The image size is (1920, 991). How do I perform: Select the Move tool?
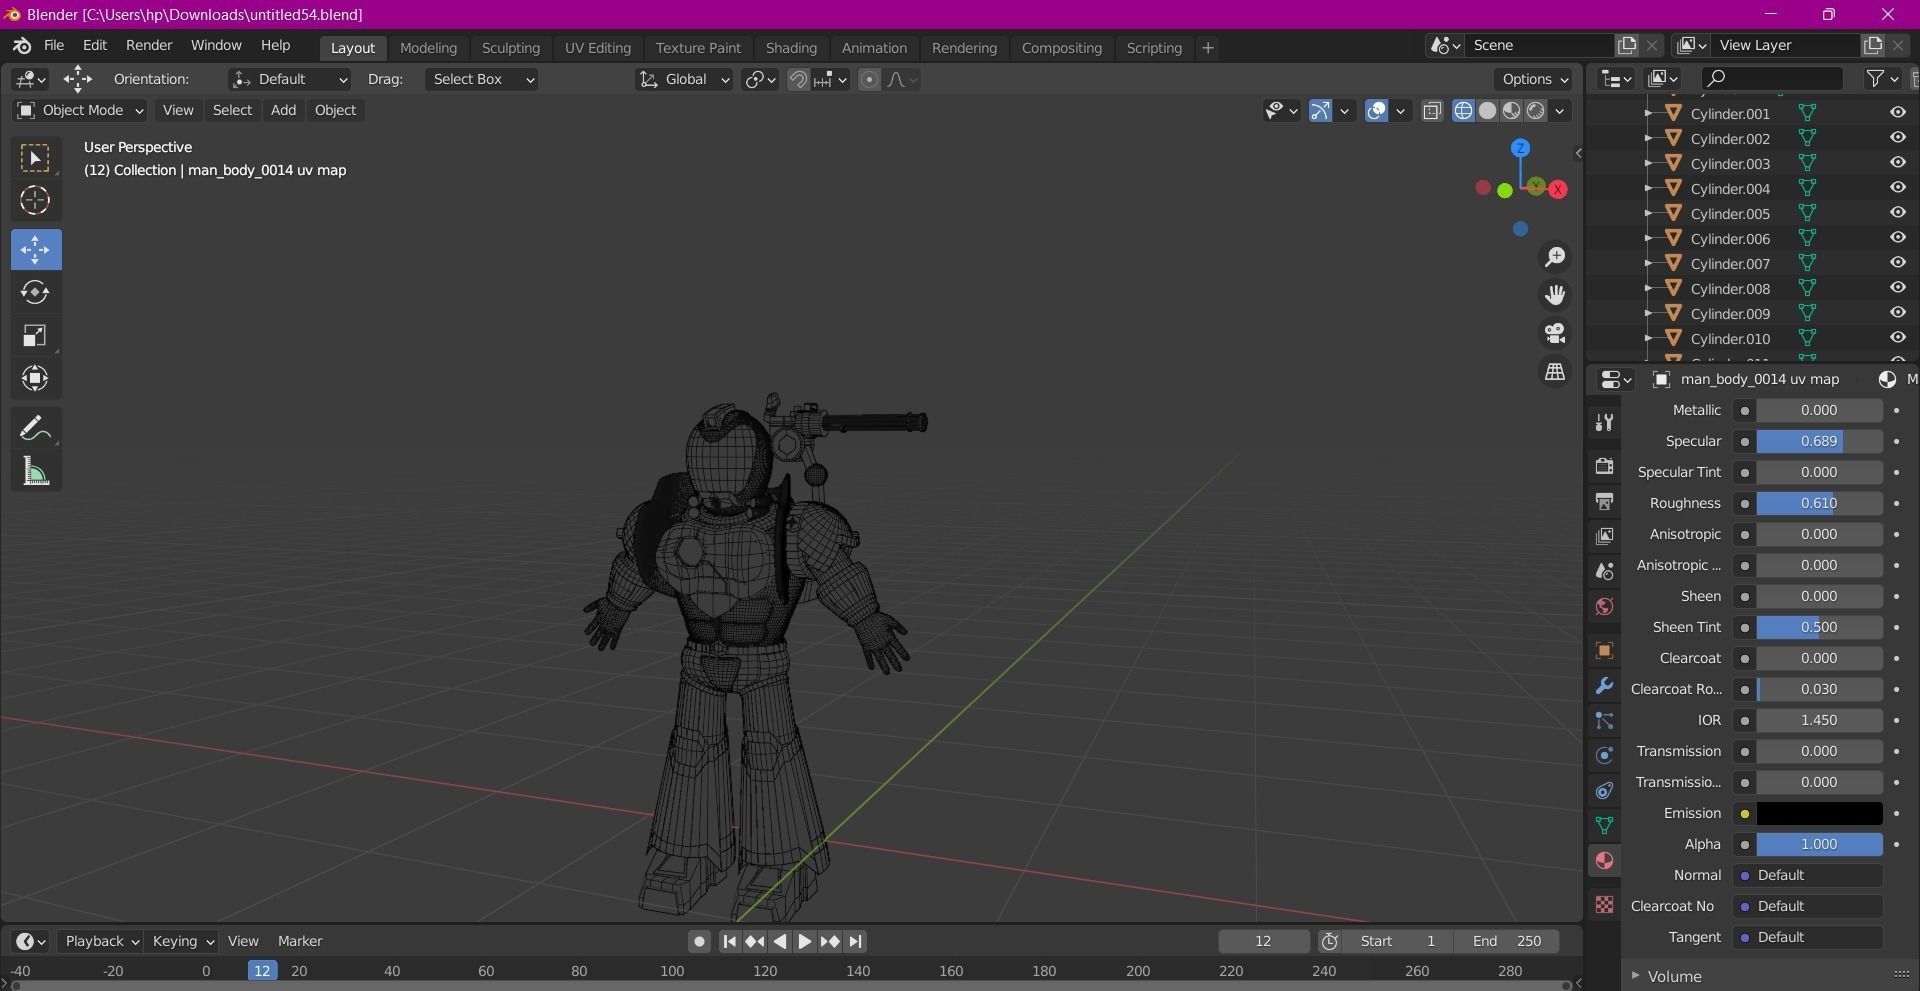tap(36, 249)
